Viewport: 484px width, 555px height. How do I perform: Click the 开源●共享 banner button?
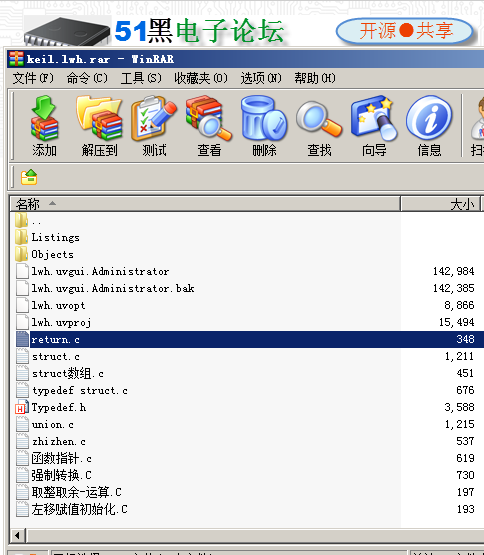[x=405, y=31]
